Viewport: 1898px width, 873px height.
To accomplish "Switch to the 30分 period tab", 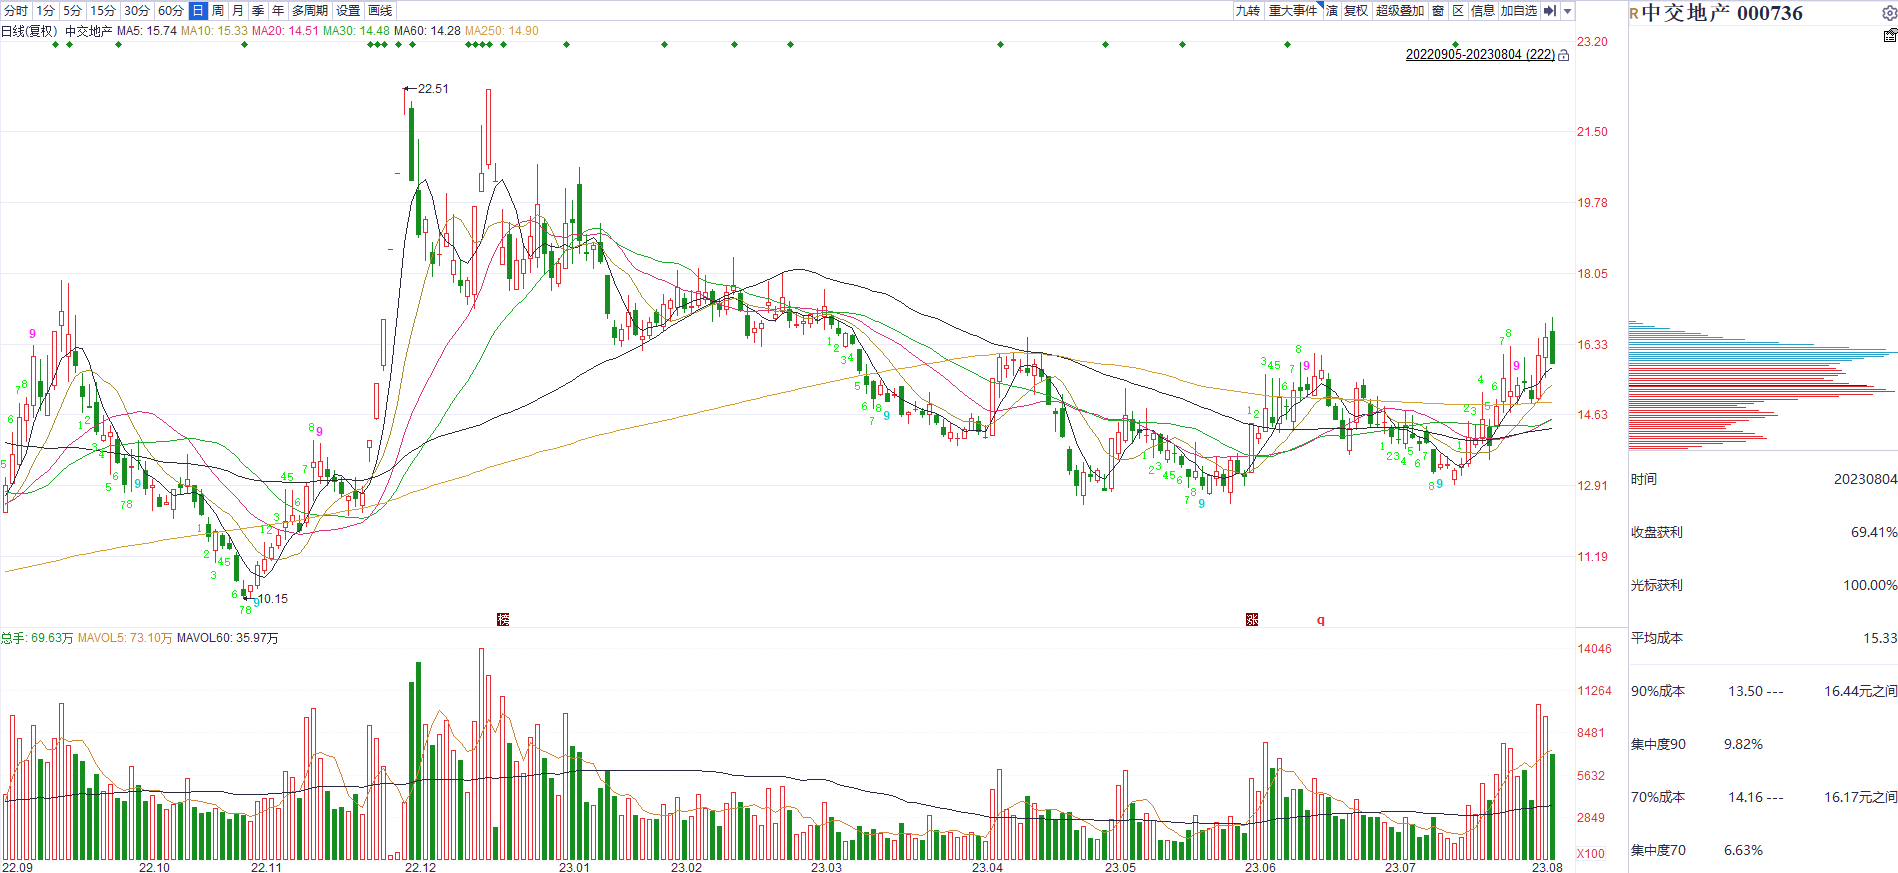I will pos(137,11).
